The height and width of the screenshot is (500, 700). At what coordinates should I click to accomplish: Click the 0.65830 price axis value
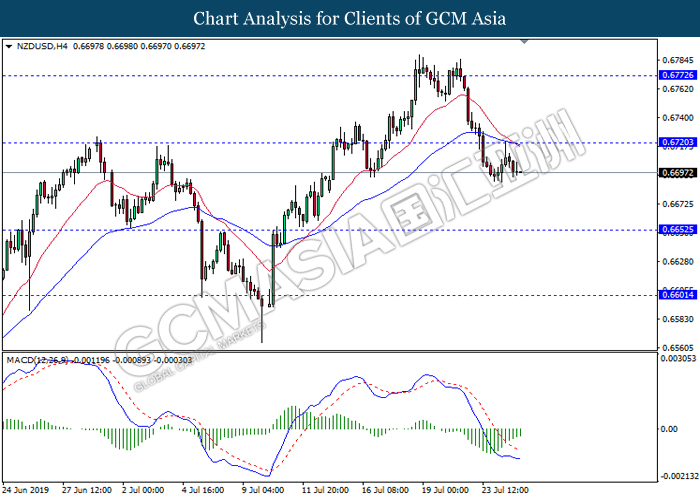[x=678, y=319]
